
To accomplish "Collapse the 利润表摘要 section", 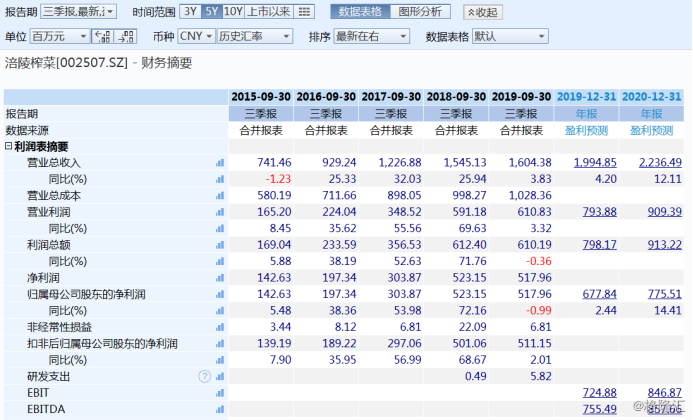I will click(x=9, y=146).
